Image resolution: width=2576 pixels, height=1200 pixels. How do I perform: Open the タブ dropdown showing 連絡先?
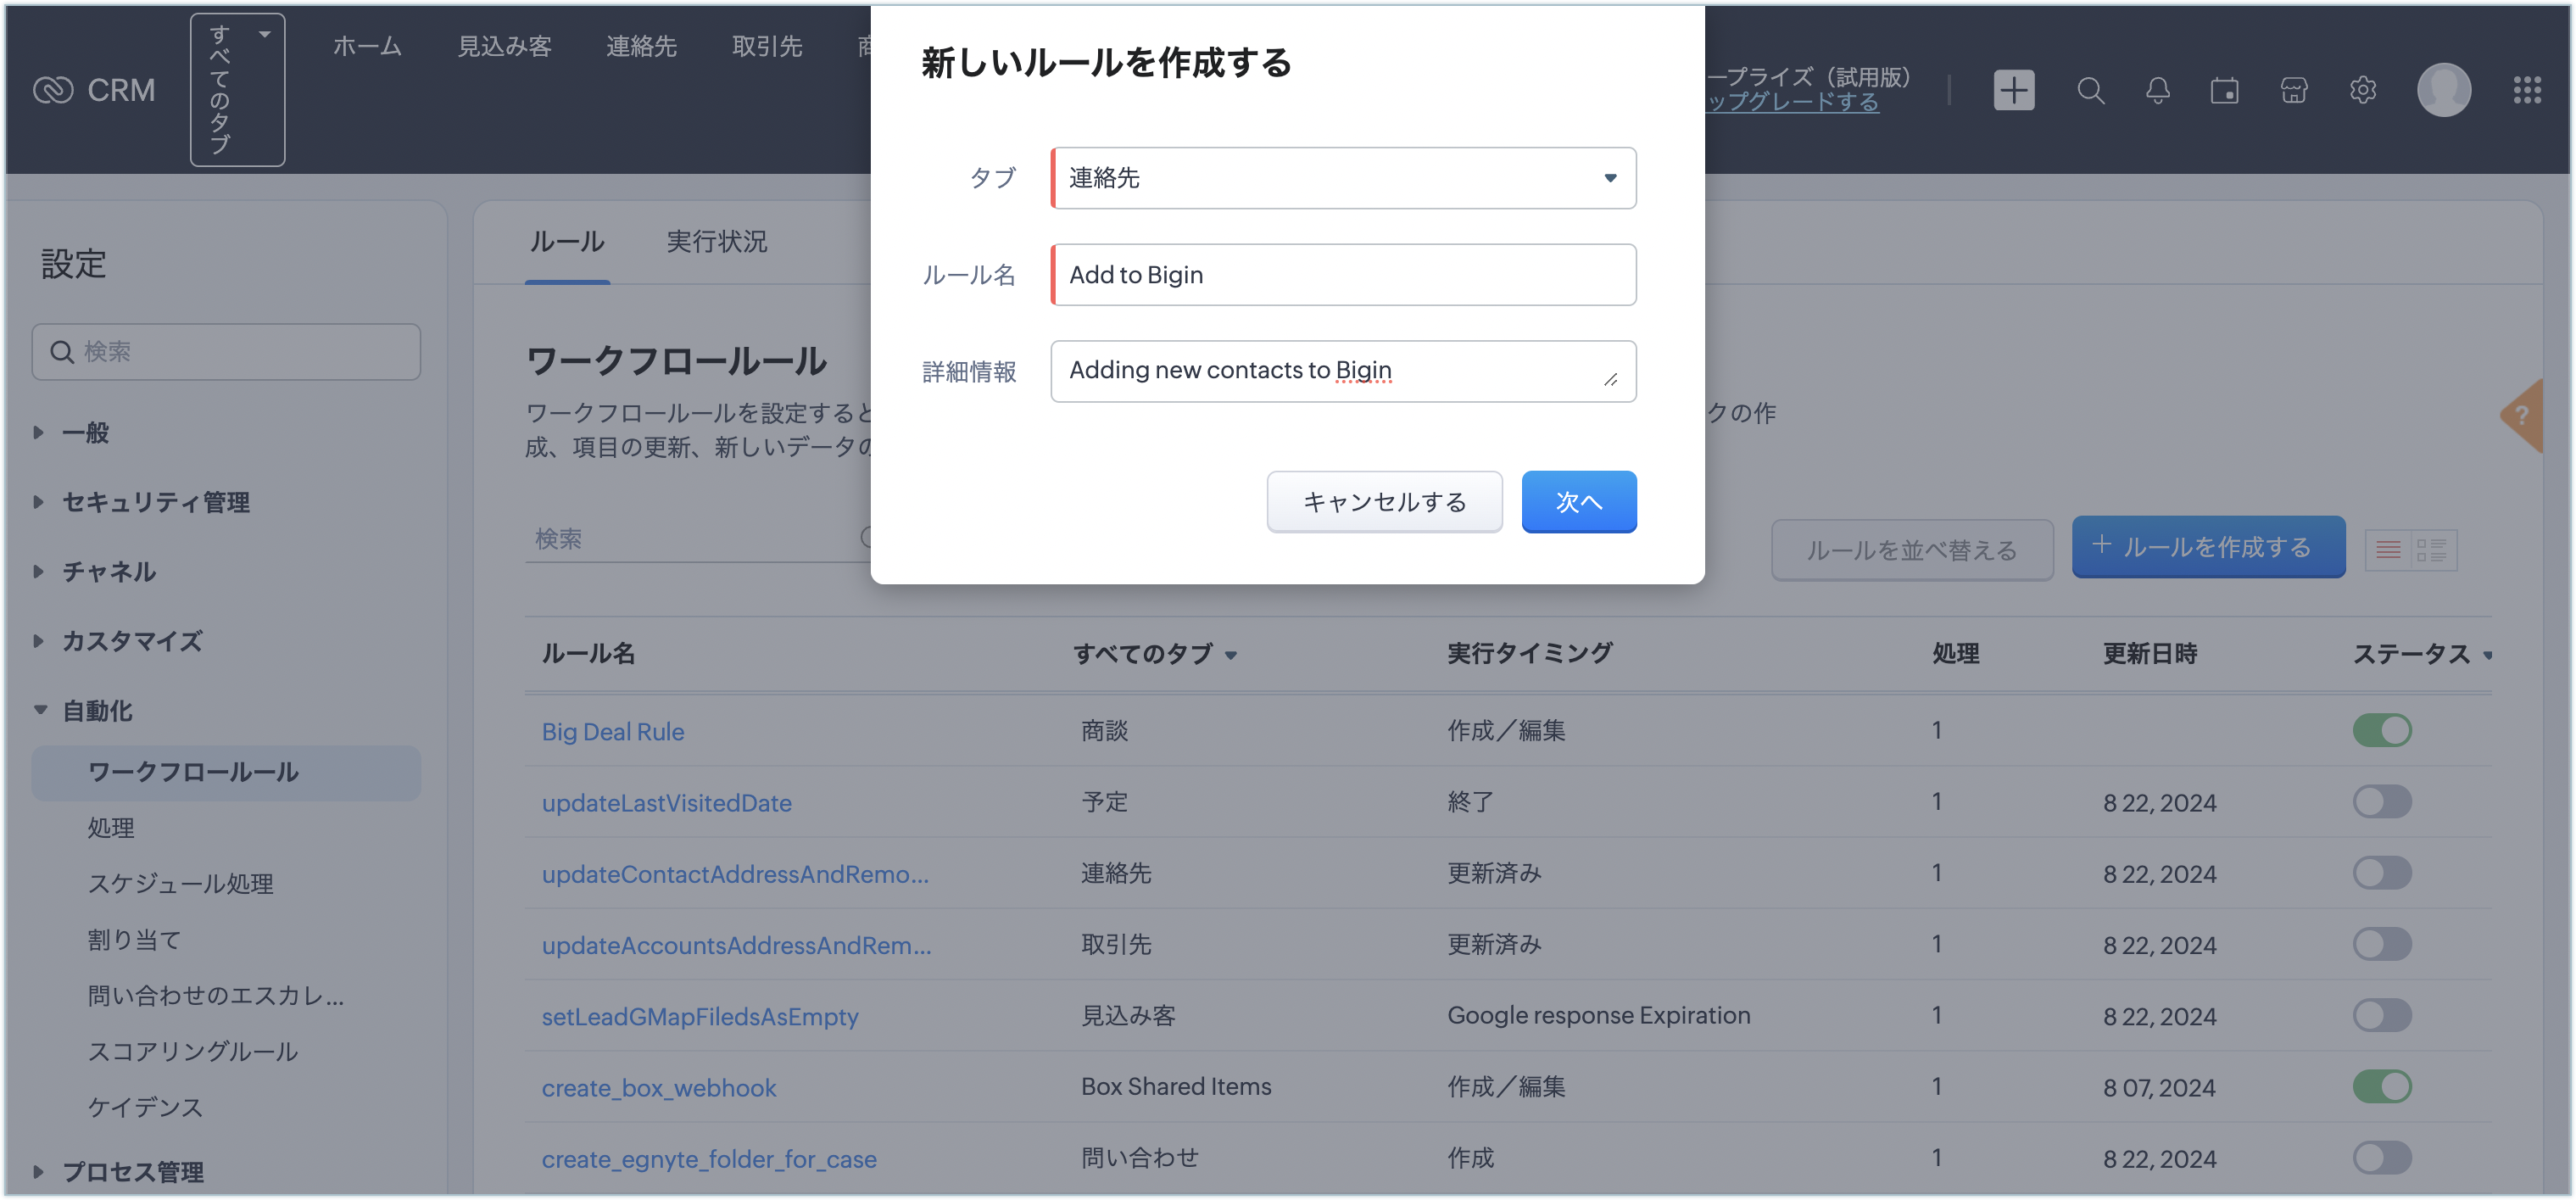1342,178
